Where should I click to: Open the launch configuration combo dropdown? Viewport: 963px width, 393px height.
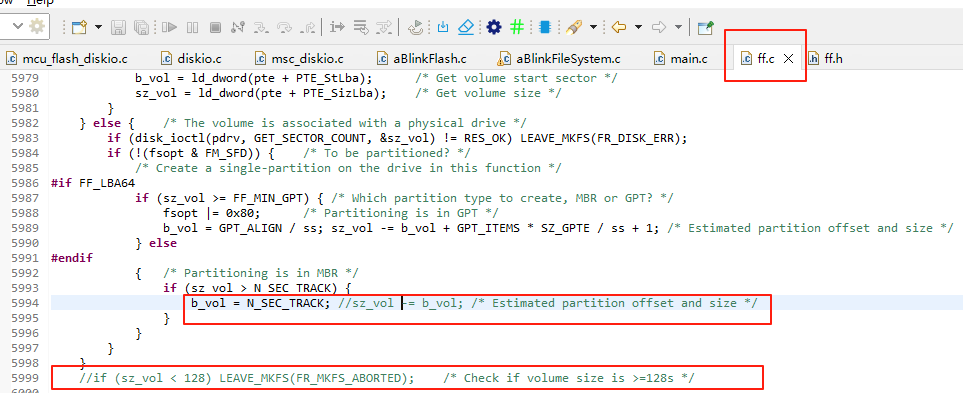pyautogui.click(x=17, y=26)
